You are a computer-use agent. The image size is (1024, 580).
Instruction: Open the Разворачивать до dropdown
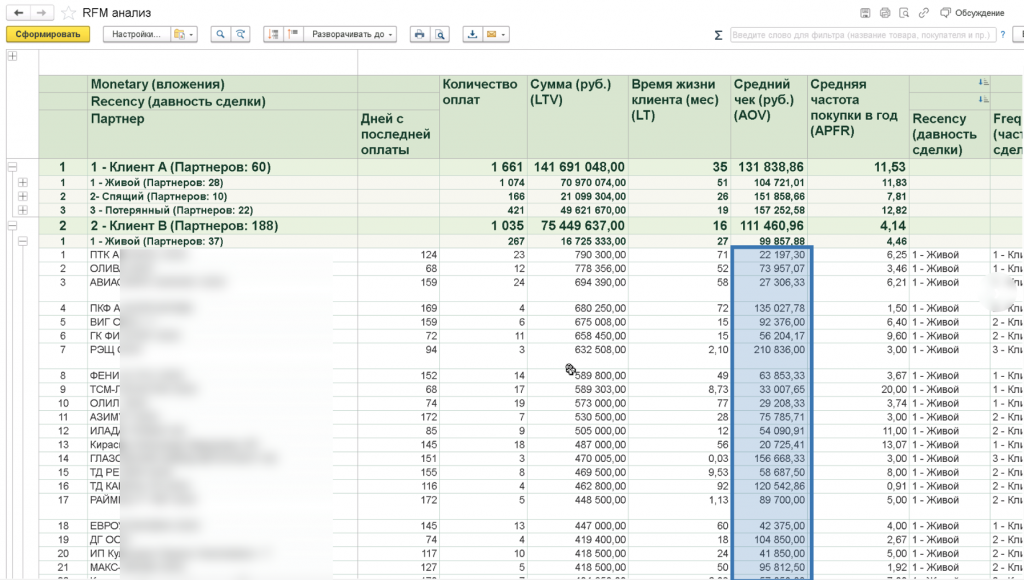point(351,34)
